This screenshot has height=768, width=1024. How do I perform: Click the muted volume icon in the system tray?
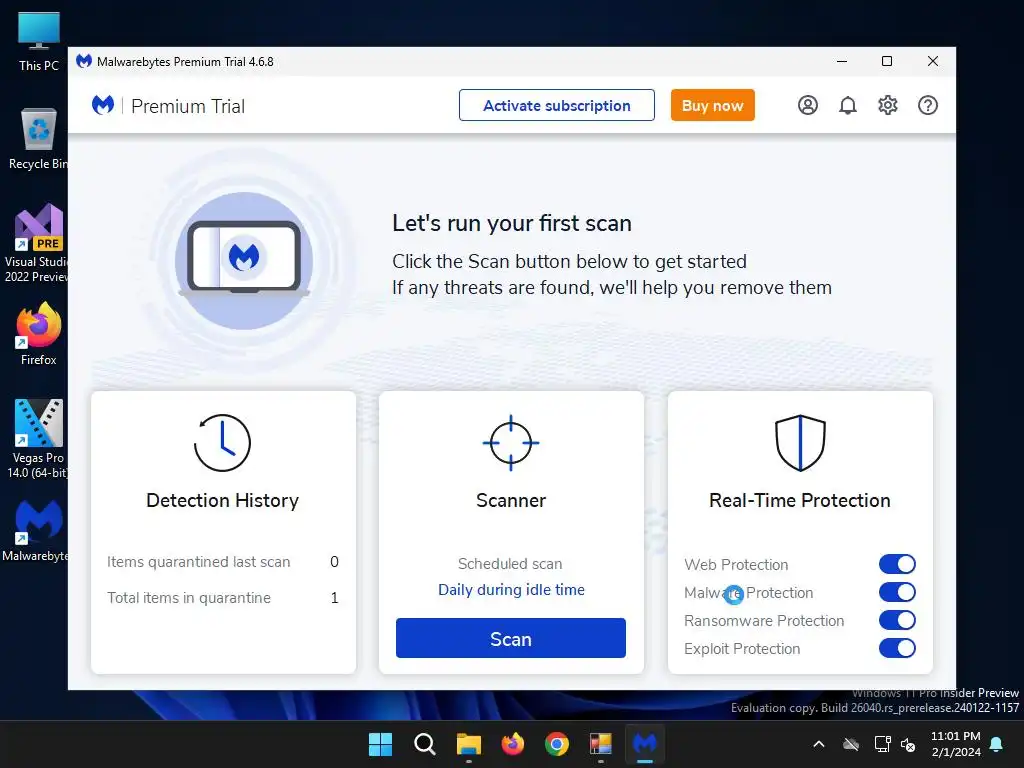tap(908, 744)
